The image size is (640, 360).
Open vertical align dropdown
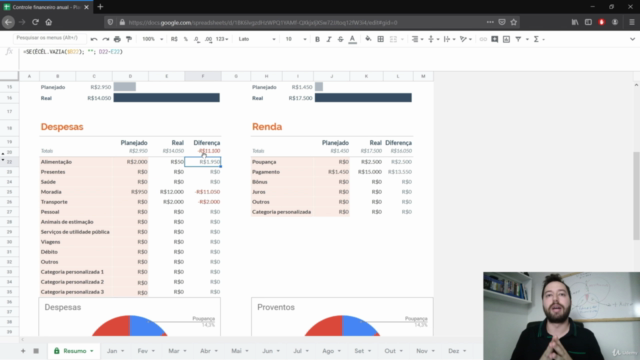pyautogui.click(x=433, y=39)
